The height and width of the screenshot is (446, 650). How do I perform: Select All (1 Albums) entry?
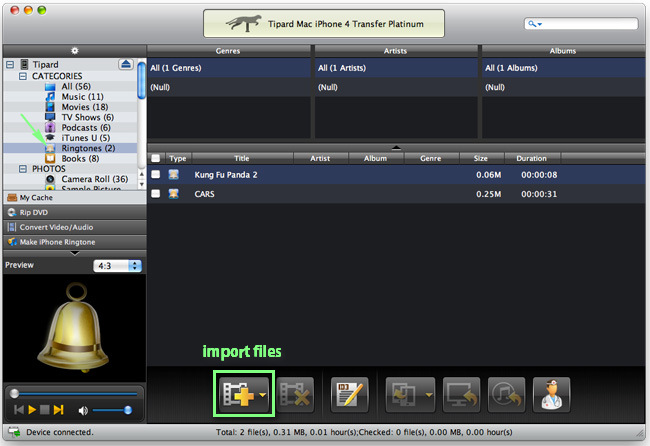(x=564, y=68)
